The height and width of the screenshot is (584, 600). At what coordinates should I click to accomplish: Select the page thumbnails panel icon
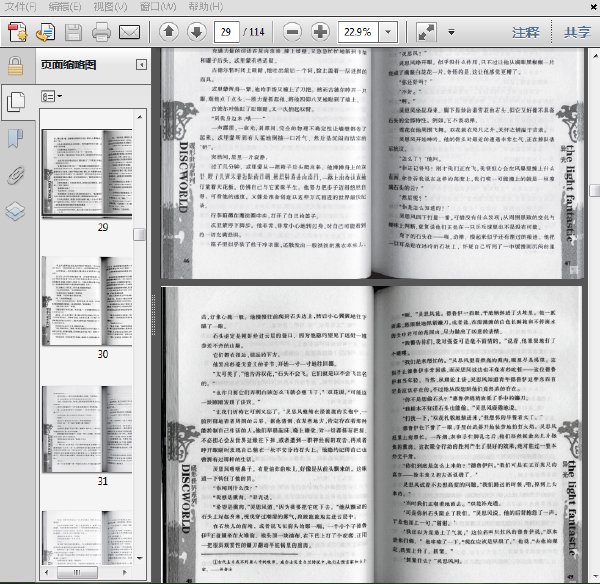pos(16,102)
